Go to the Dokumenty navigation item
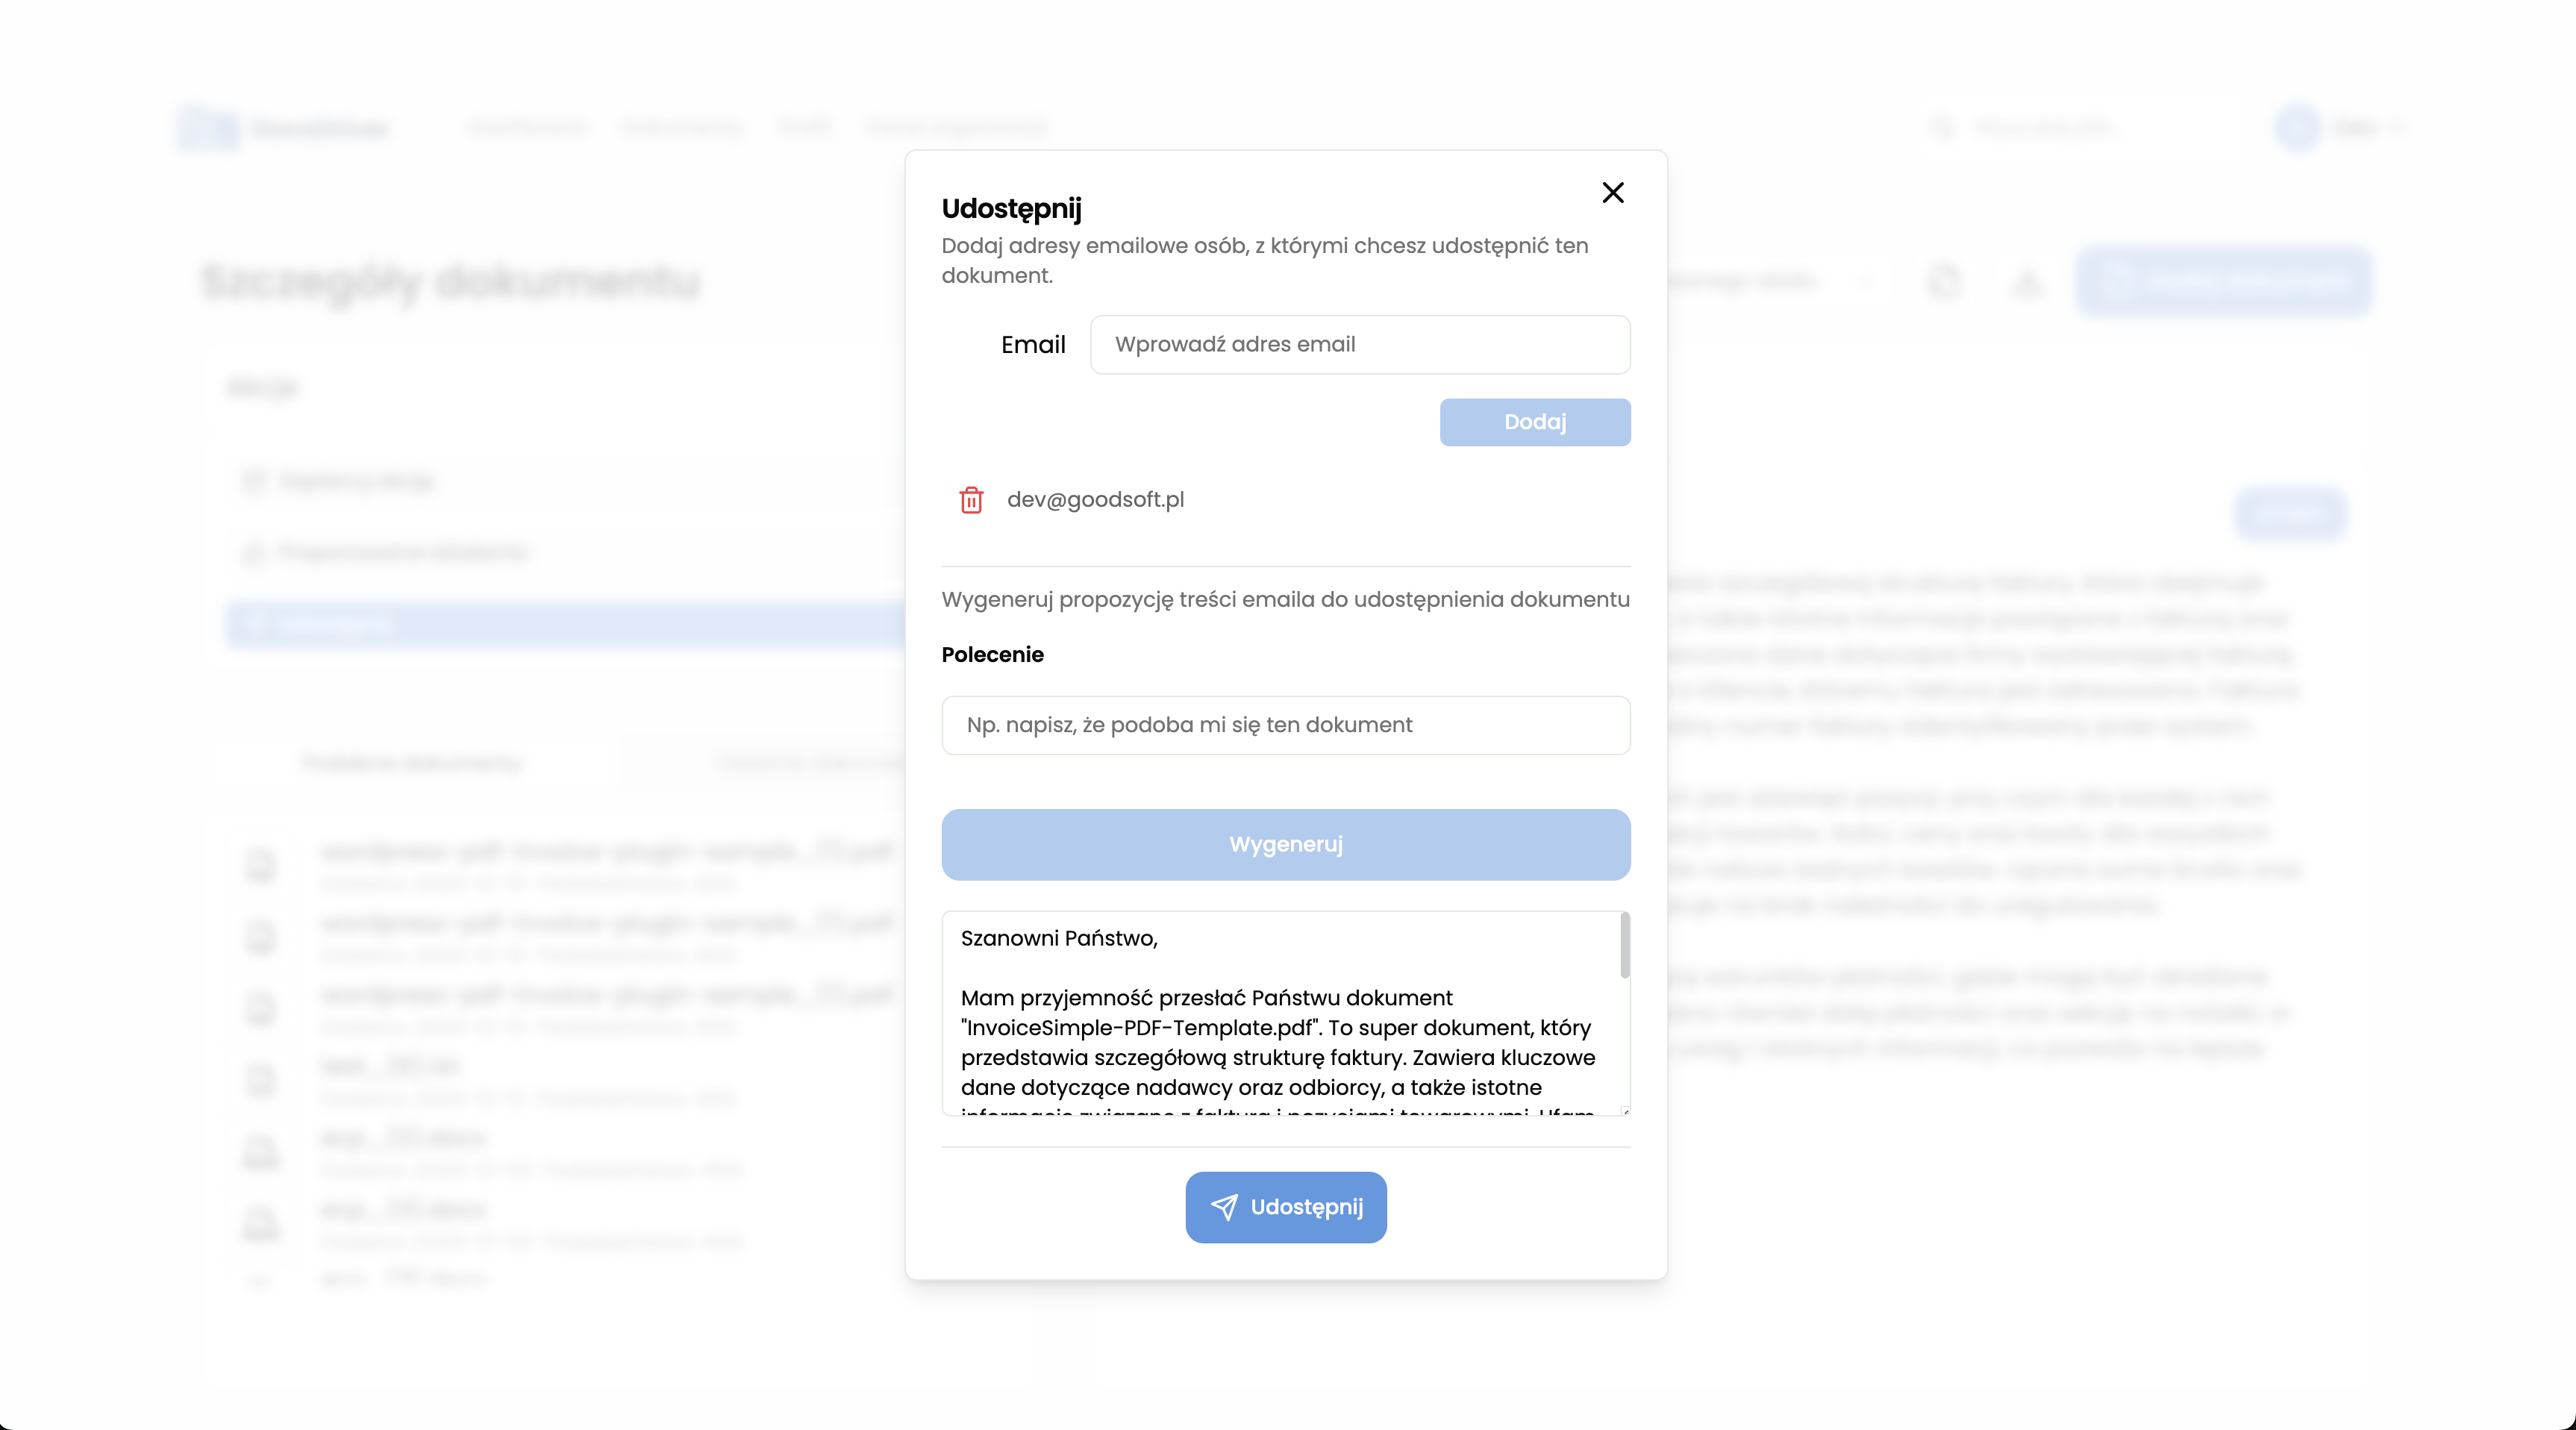The height and width of the screenshot is (1430, 2576). click(x=682, y=127)
